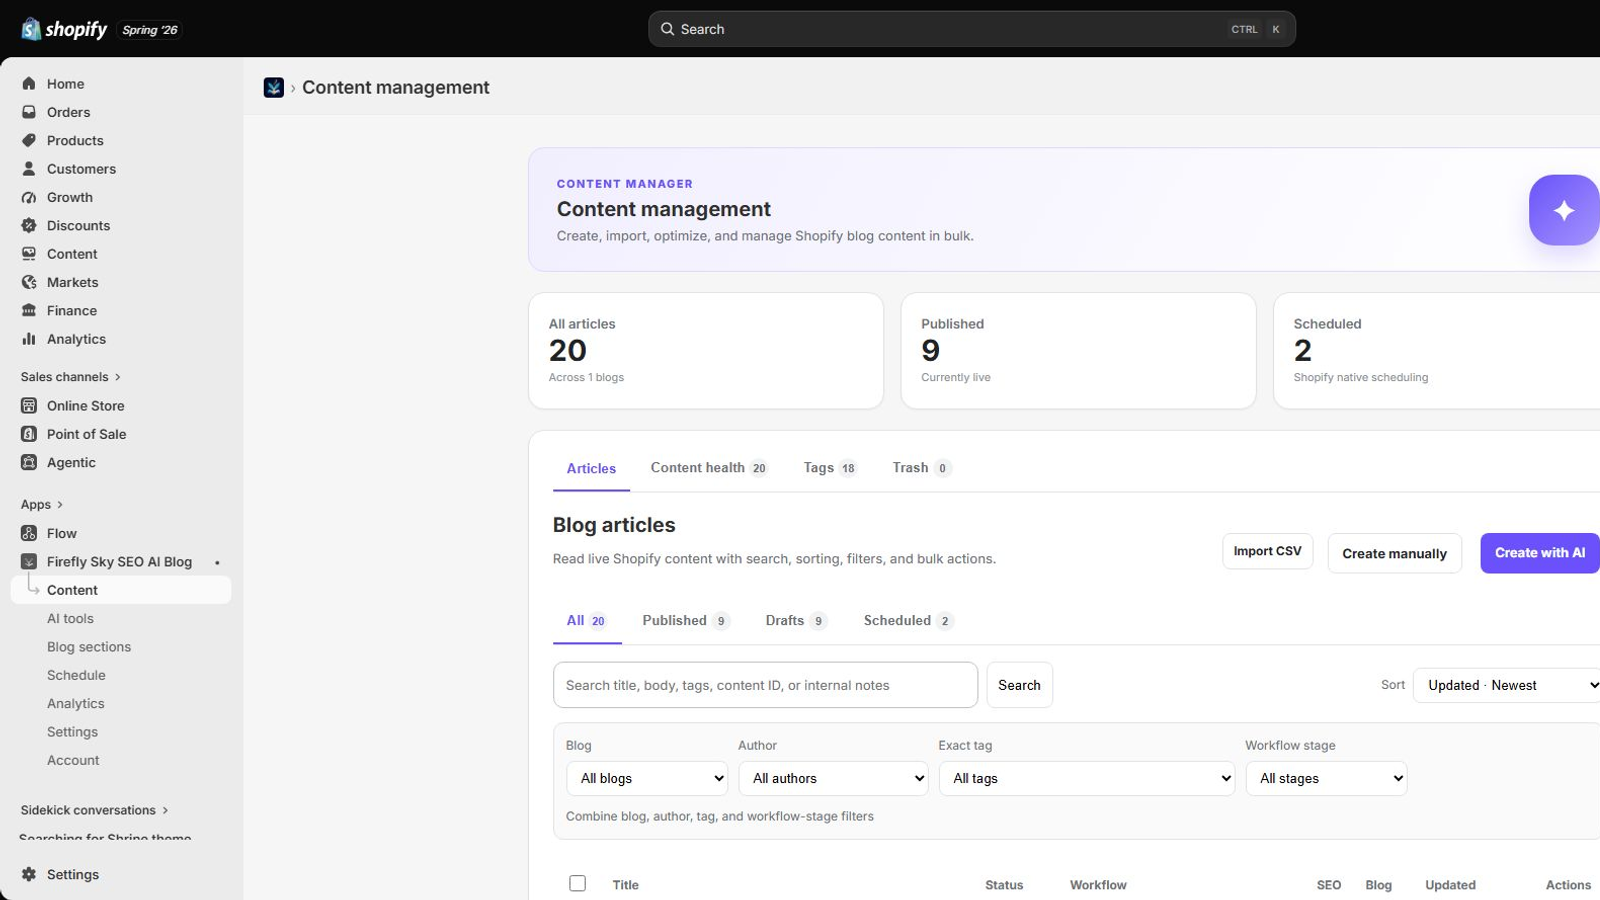Click the top Shopify search bar
Image resolution: width=1600 pixels, height=900 pixels.
[972, 29]
